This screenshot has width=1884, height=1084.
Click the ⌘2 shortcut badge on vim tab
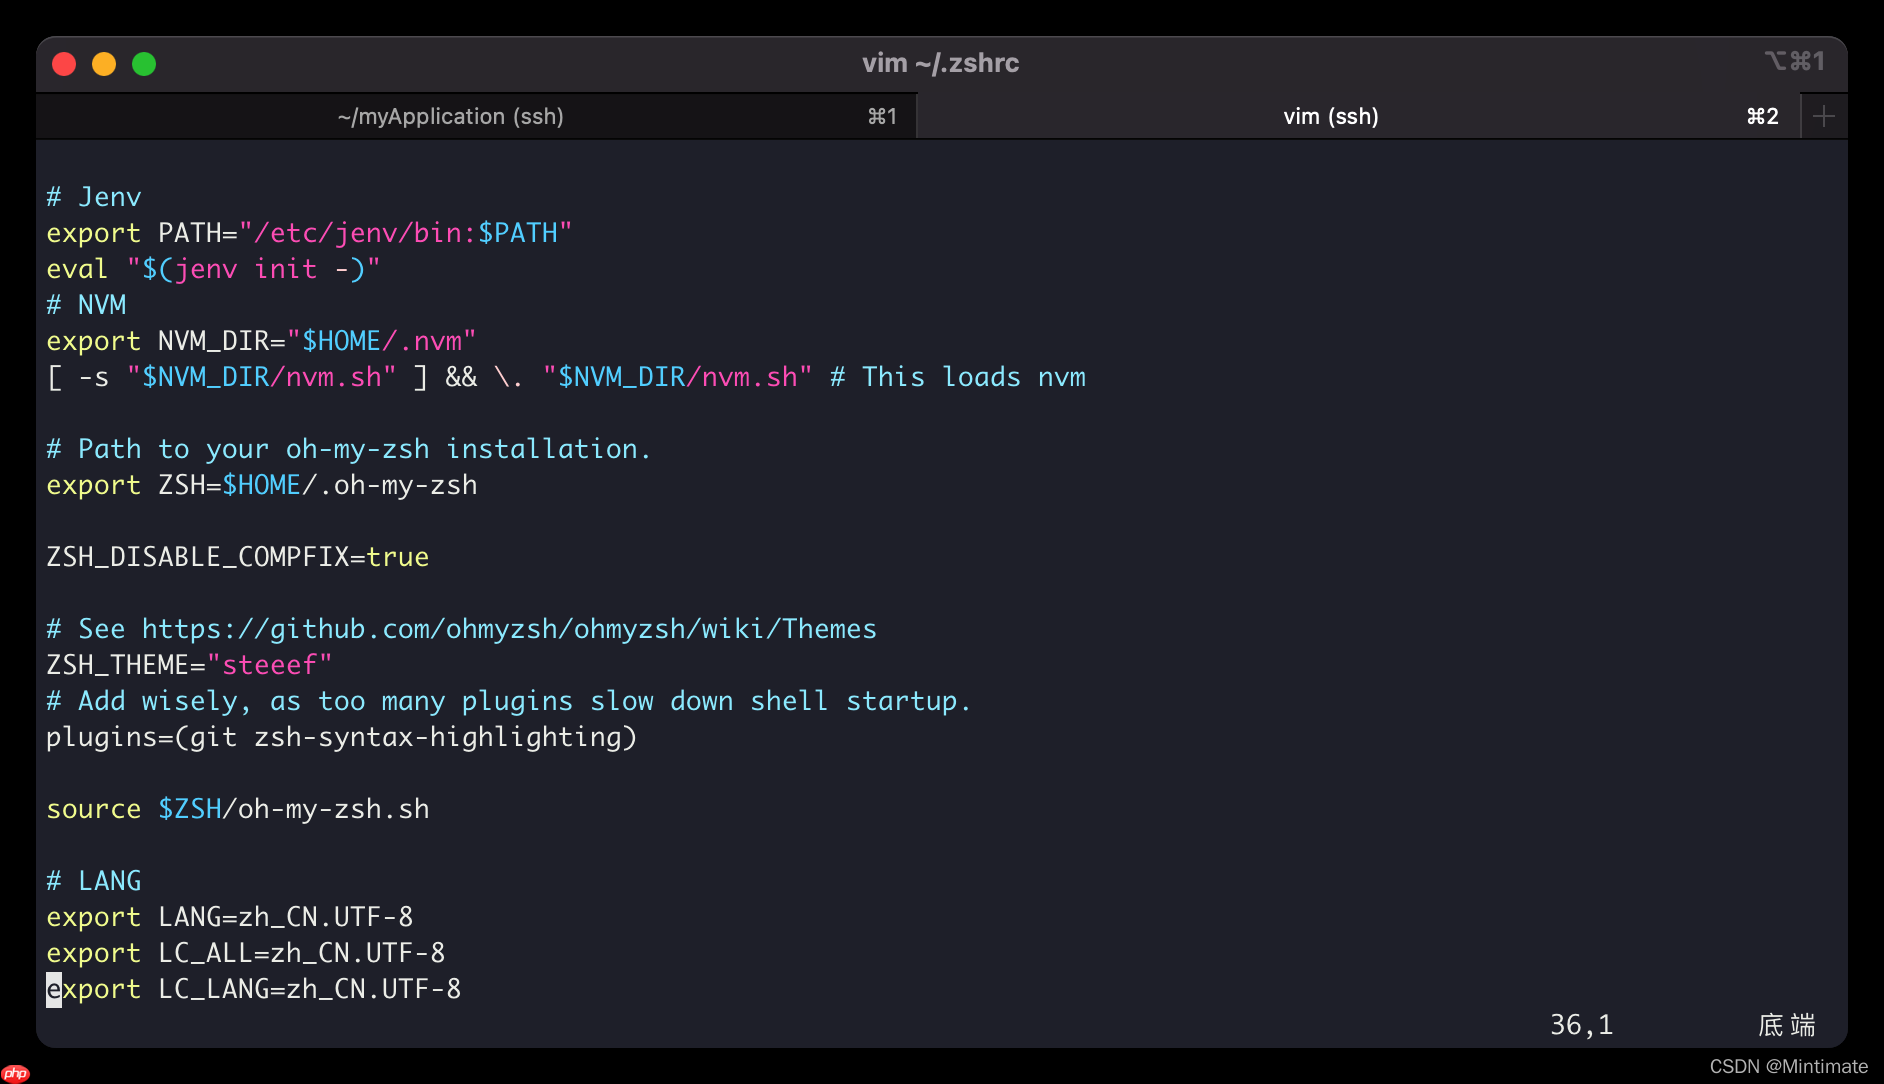pyautogui.click(x=1761, y=116)
